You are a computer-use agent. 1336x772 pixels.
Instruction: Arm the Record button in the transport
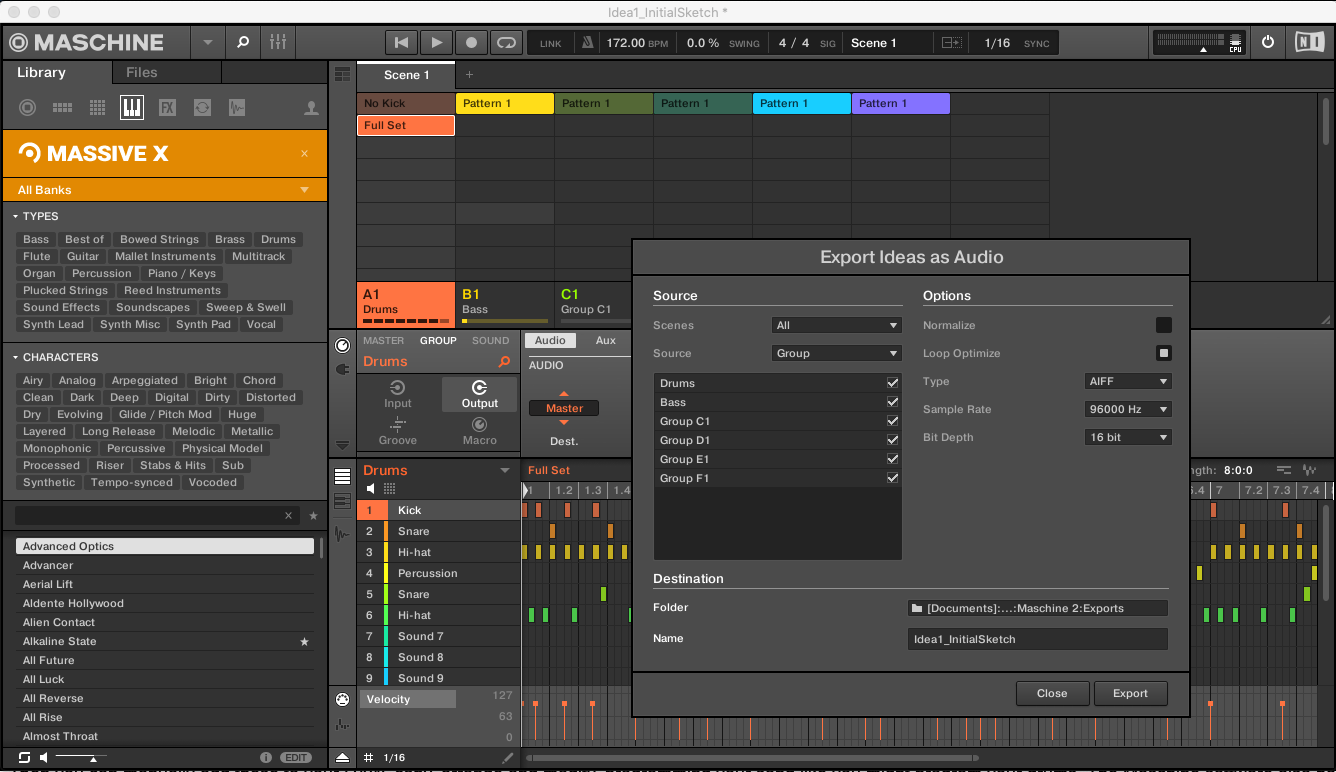pos(471,42)
